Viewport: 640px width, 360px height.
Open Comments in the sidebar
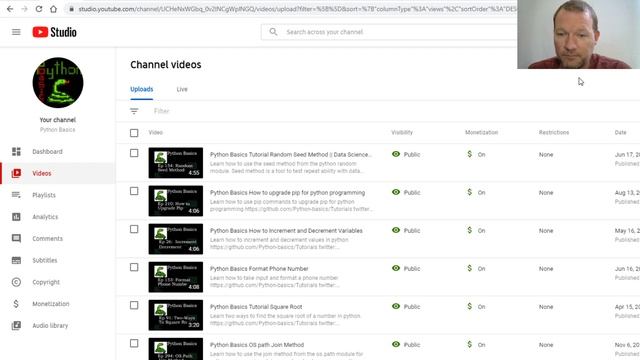[x=47, y=238]
